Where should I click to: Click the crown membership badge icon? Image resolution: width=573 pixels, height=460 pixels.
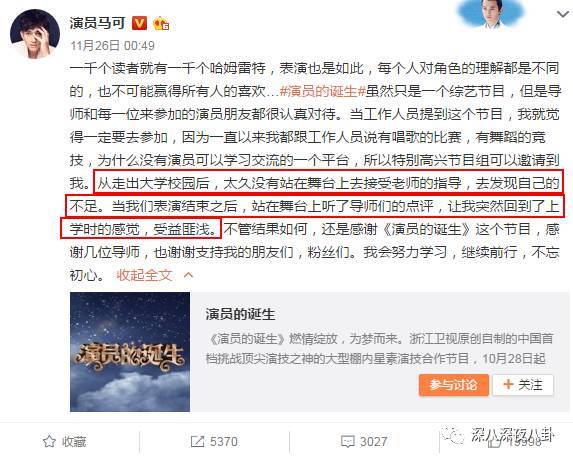161,23
